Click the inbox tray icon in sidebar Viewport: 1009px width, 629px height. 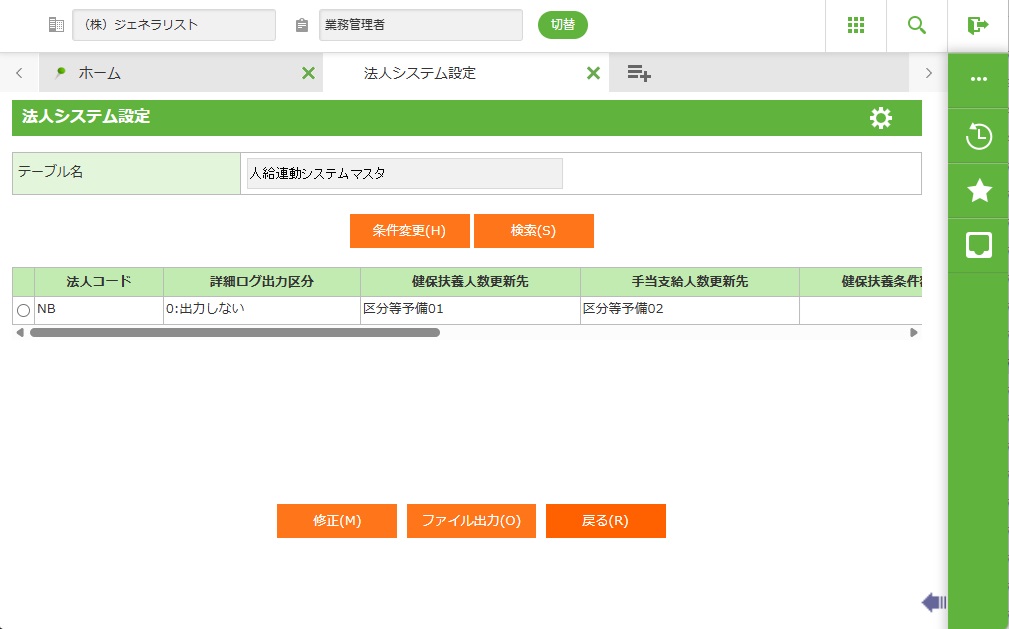coord(978,245)
